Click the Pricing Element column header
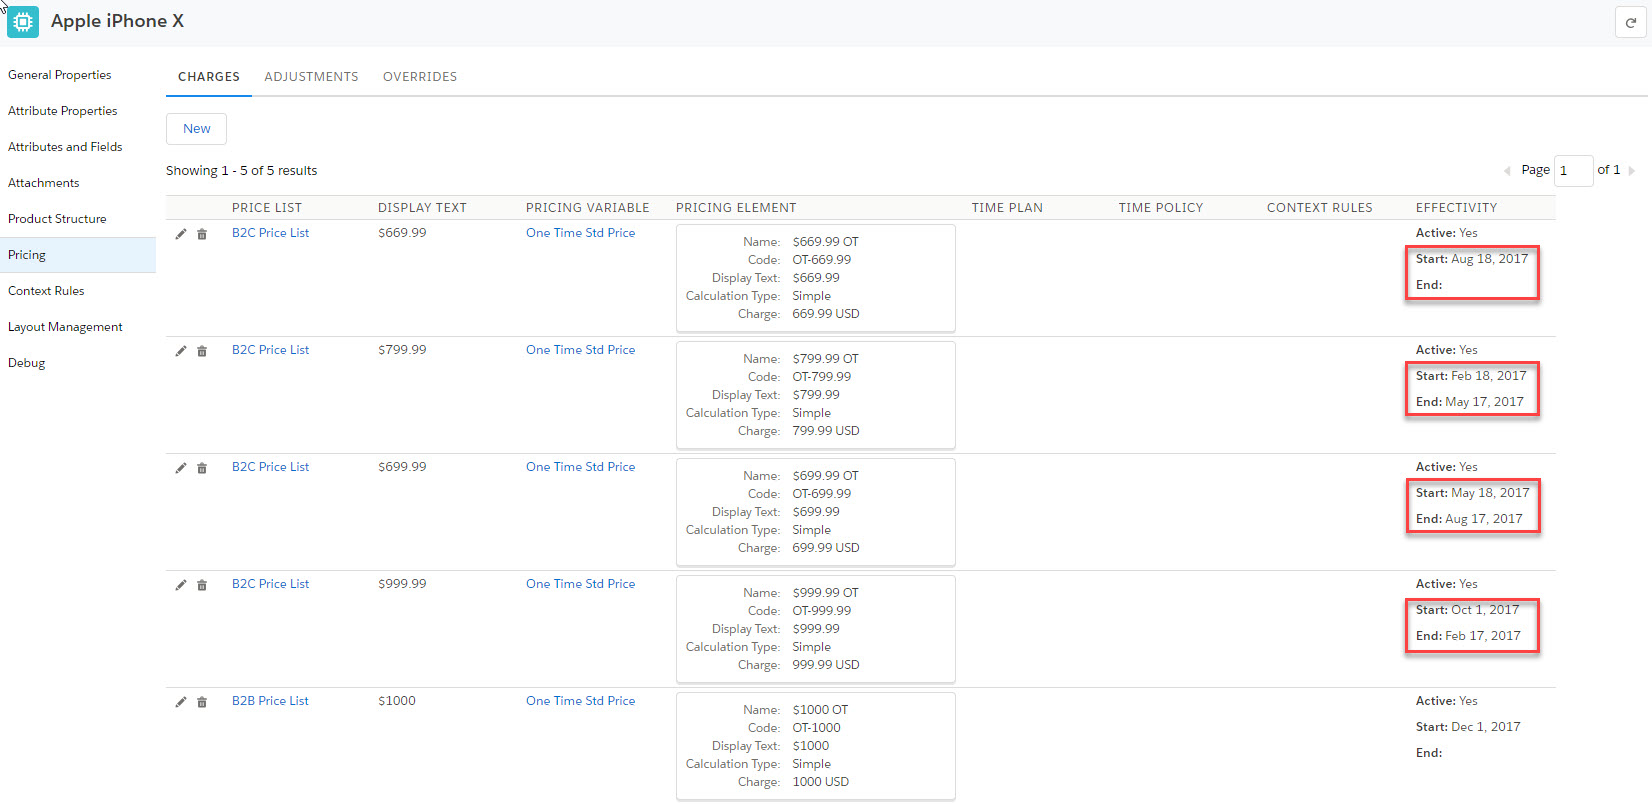Image resolution: width=1652 pixels, height=804 pixels. coord(736,208)
